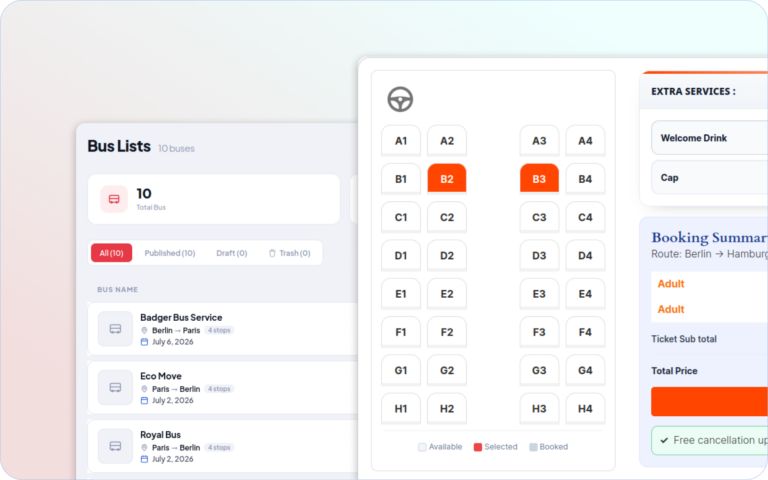Pick seat D3
Screen dimensions: 768x480
click(x=539, y=255)
